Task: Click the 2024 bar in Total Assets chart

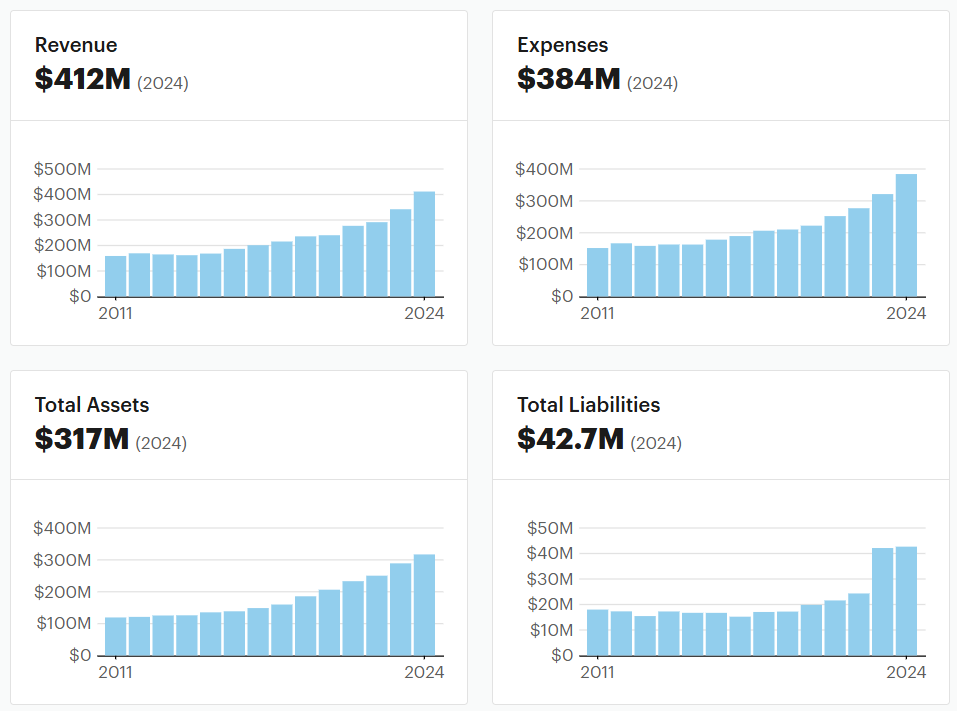Action: pyautogui.click(x=424, y=605)
